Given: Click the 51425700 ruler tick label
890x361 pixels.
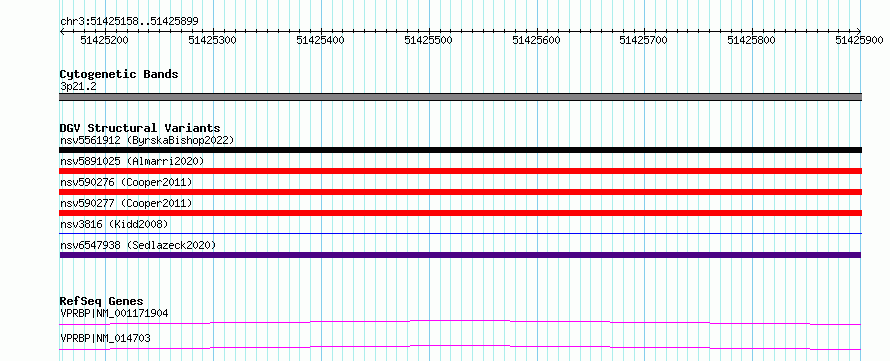Looking at the screenshot, I should click(644, 40).
